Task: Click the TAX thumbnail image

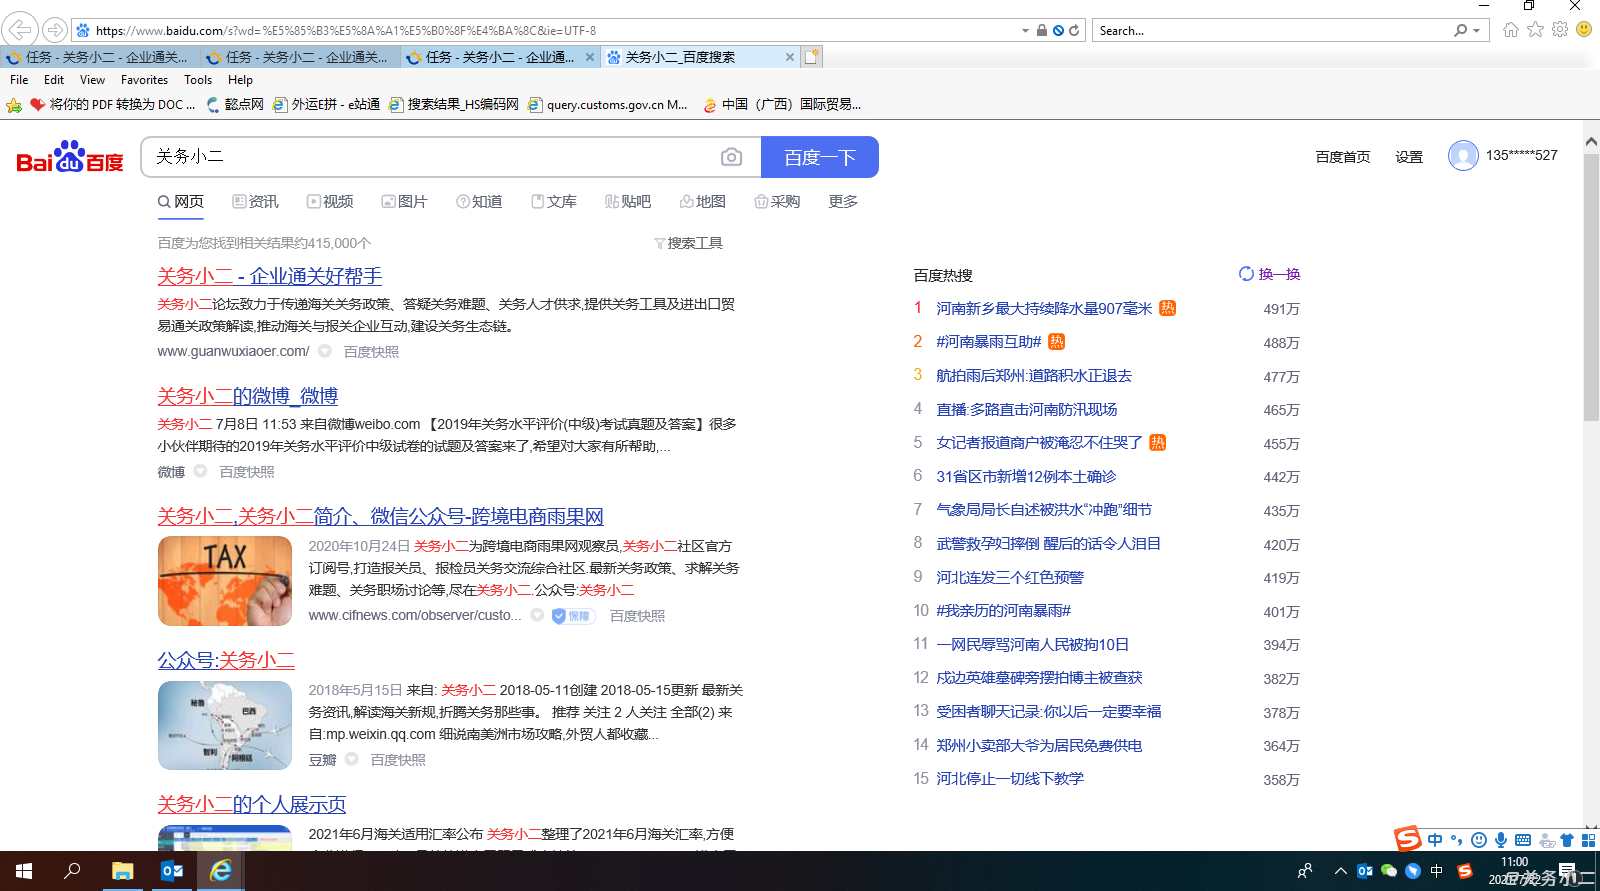Action: pos(225,581)
